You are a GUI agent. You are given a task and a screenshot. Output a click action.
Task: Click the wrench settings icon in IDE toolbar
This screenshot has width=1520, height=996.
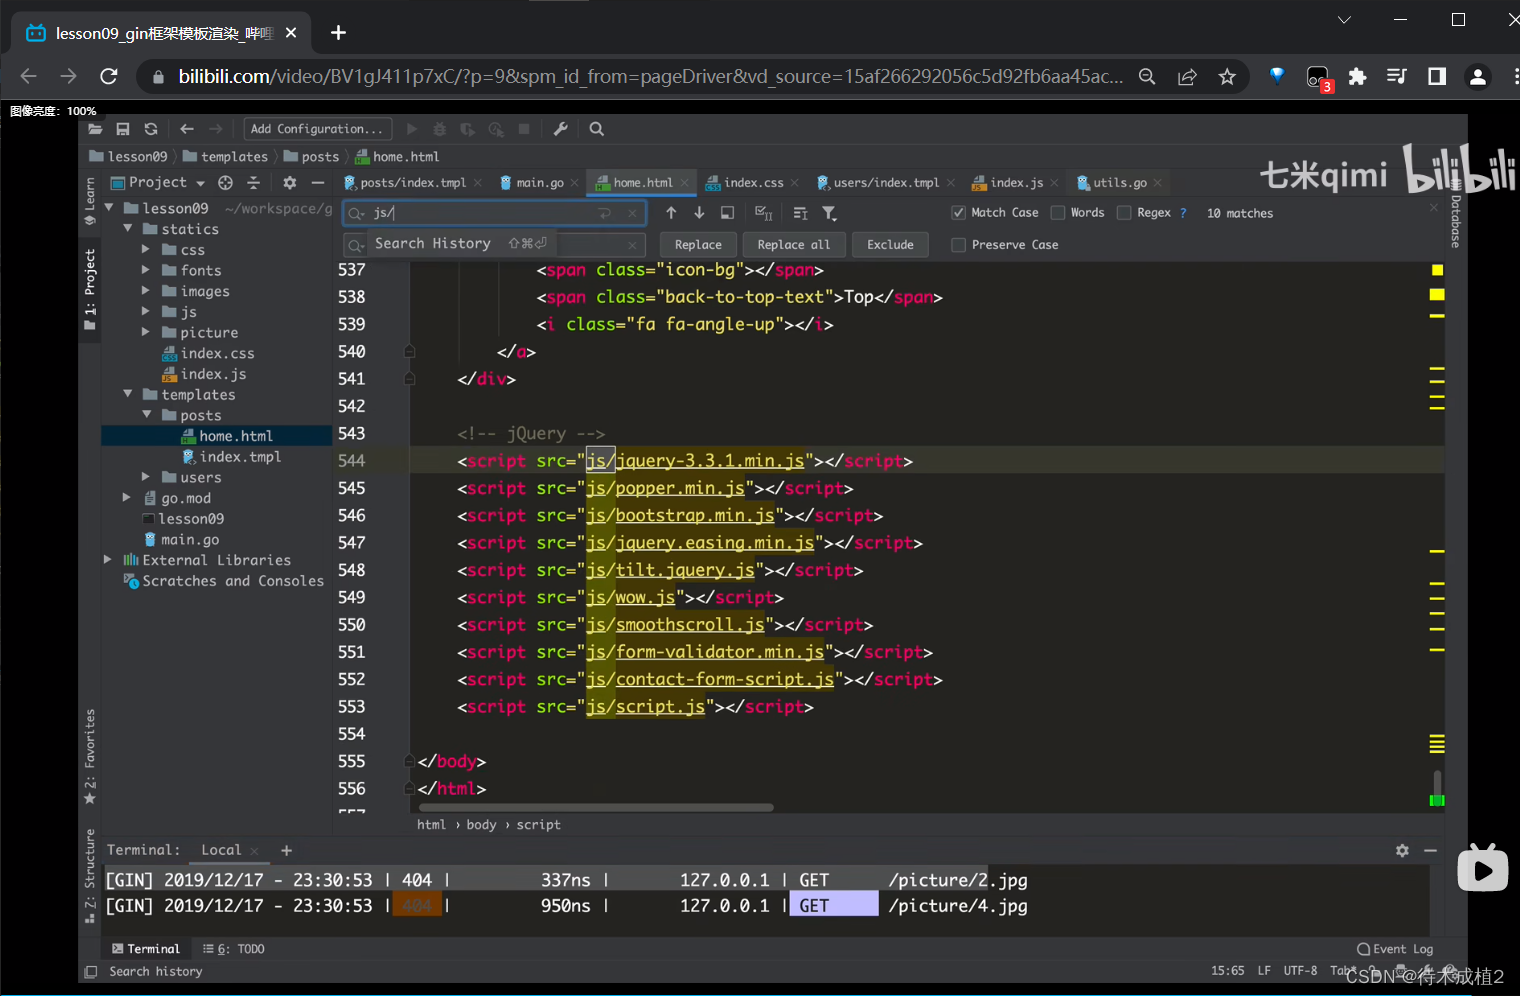[561, 129]
